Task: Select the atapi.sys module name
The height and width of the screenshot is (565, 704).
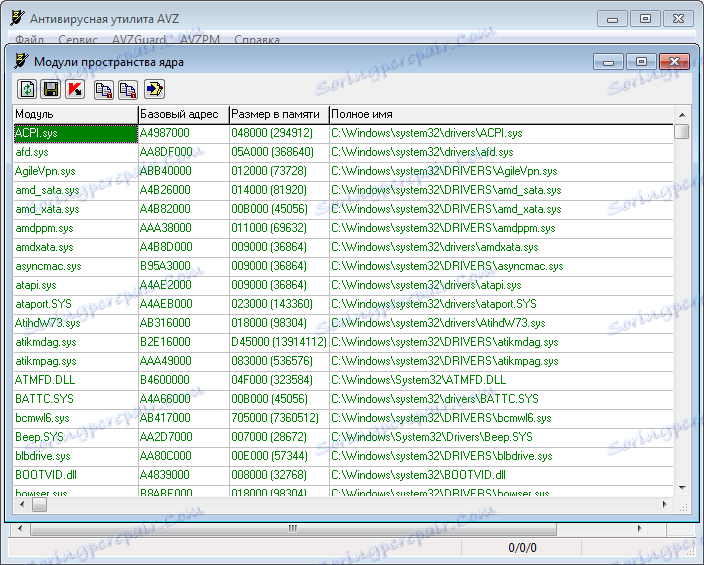Action: coord(35,286)
